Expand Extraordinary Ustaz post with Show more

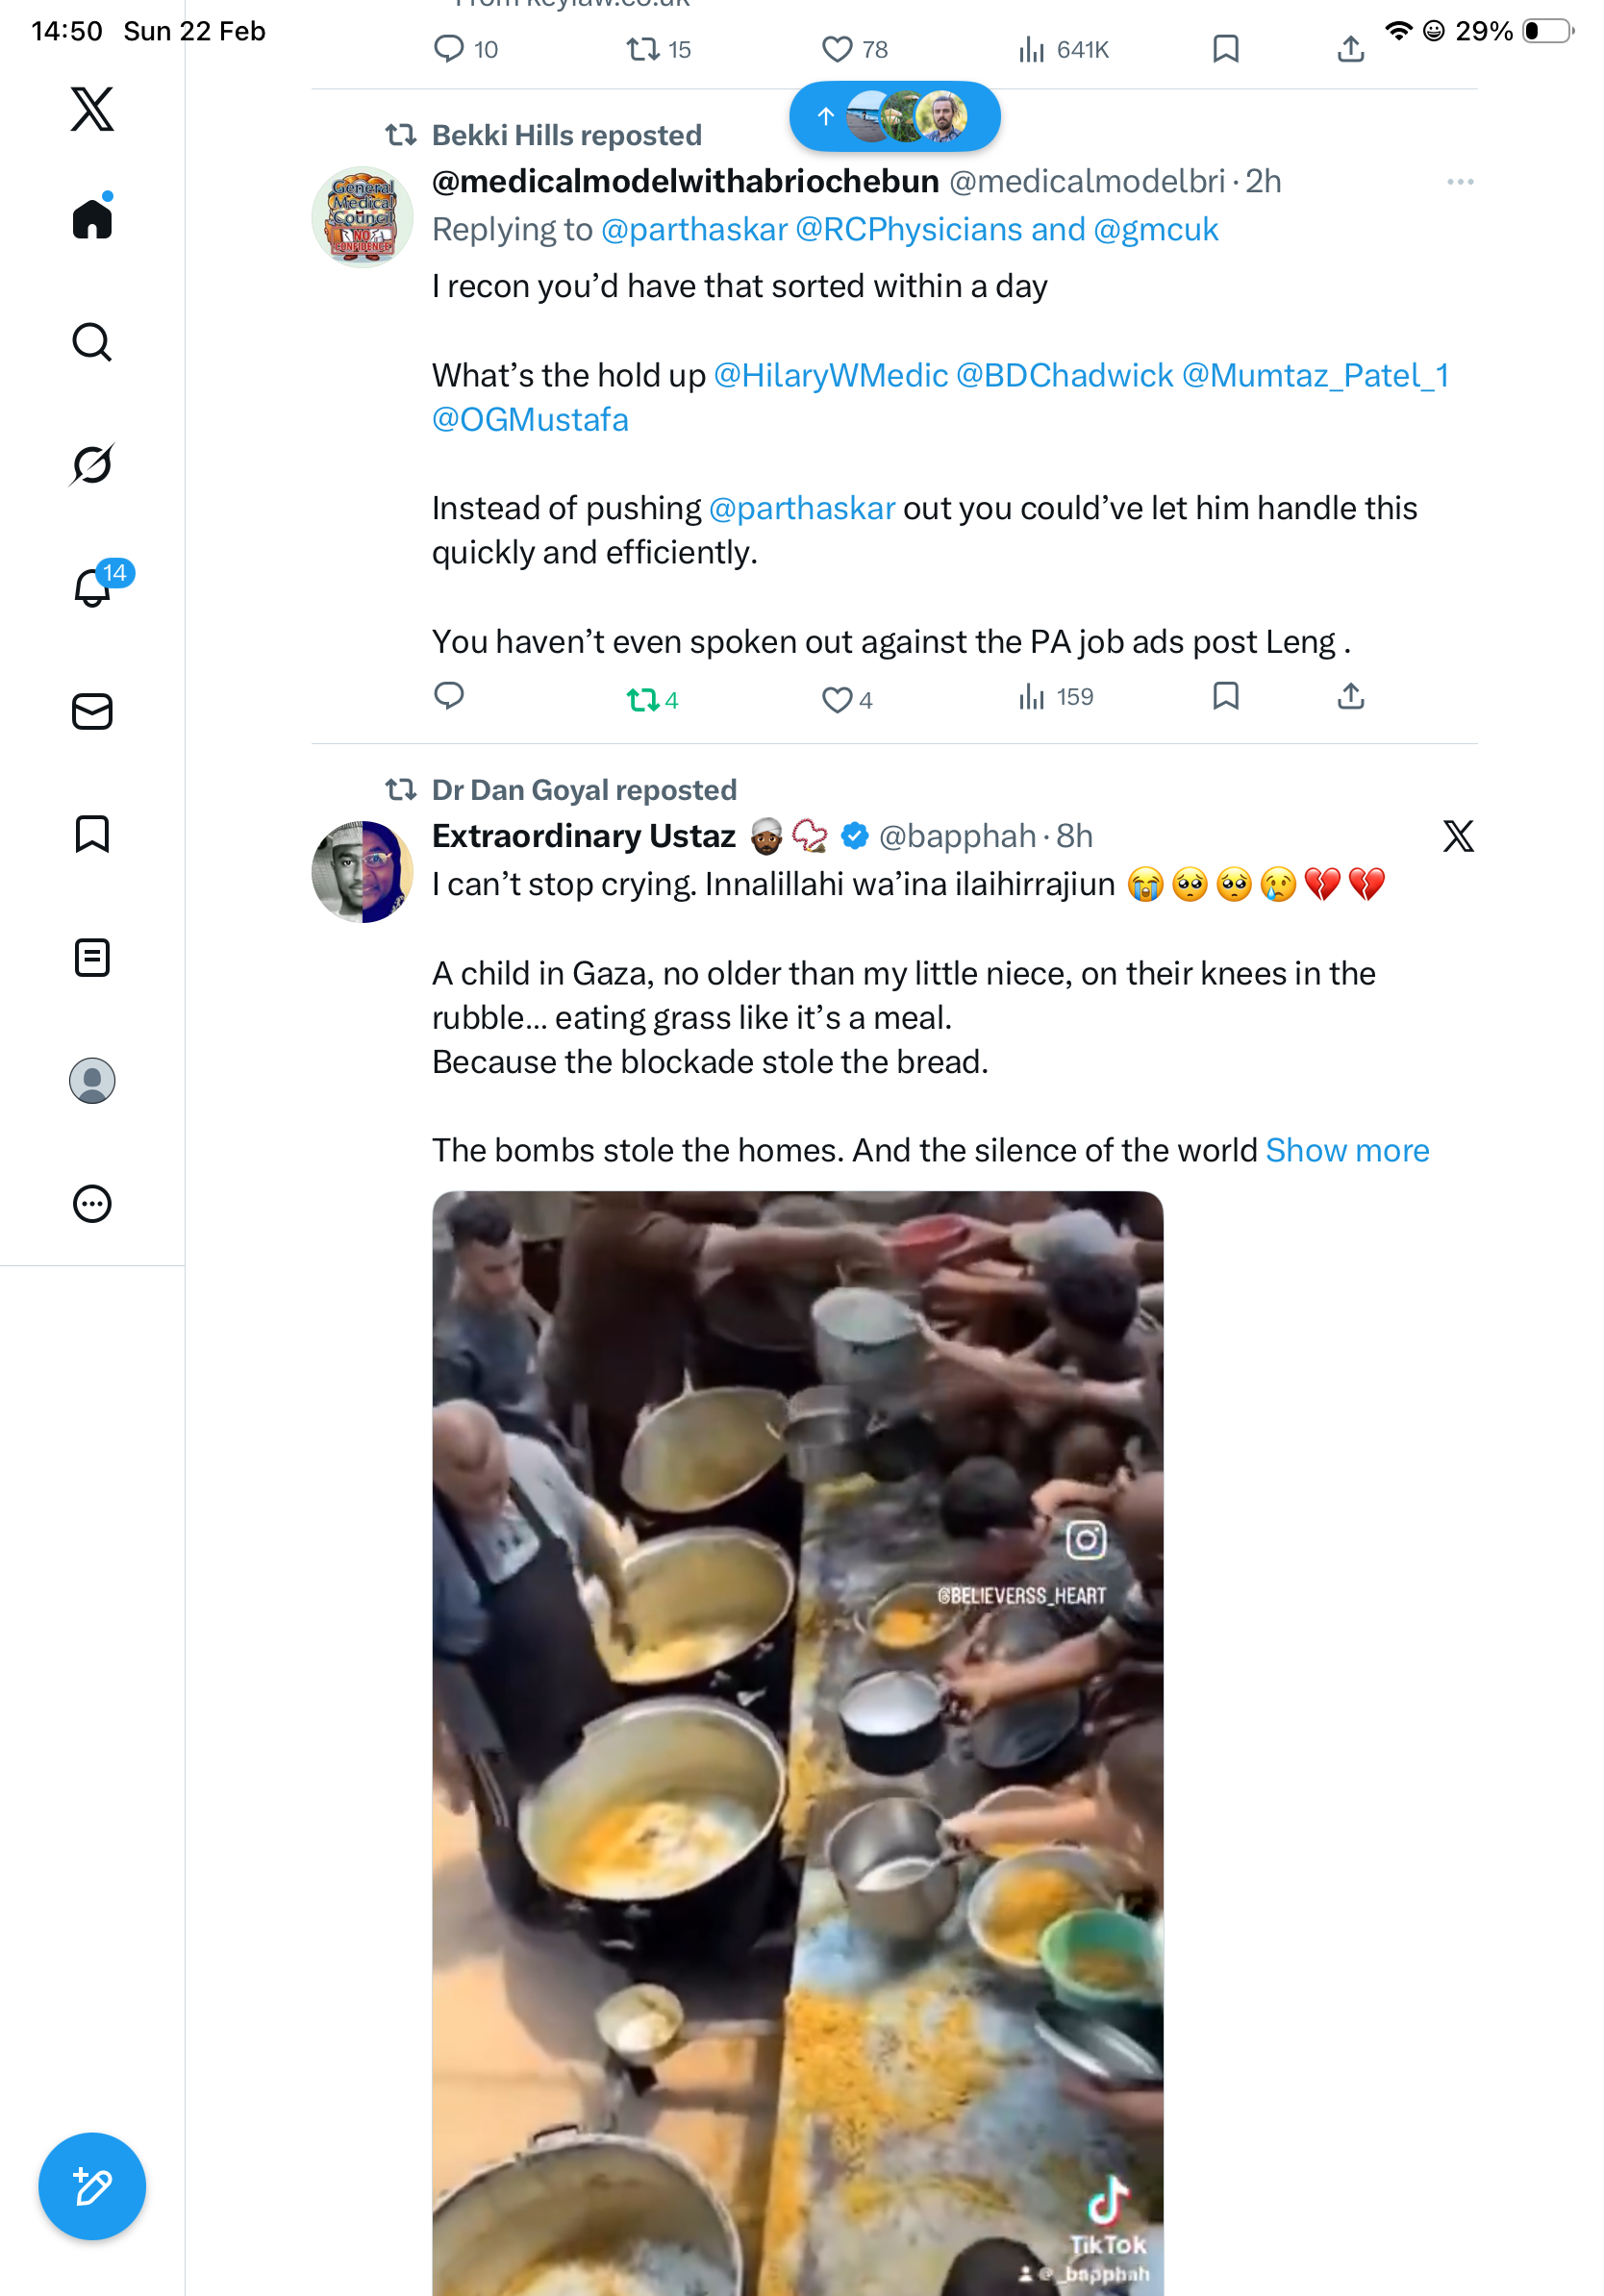pyautogui.click(x=1346, y=1150)
